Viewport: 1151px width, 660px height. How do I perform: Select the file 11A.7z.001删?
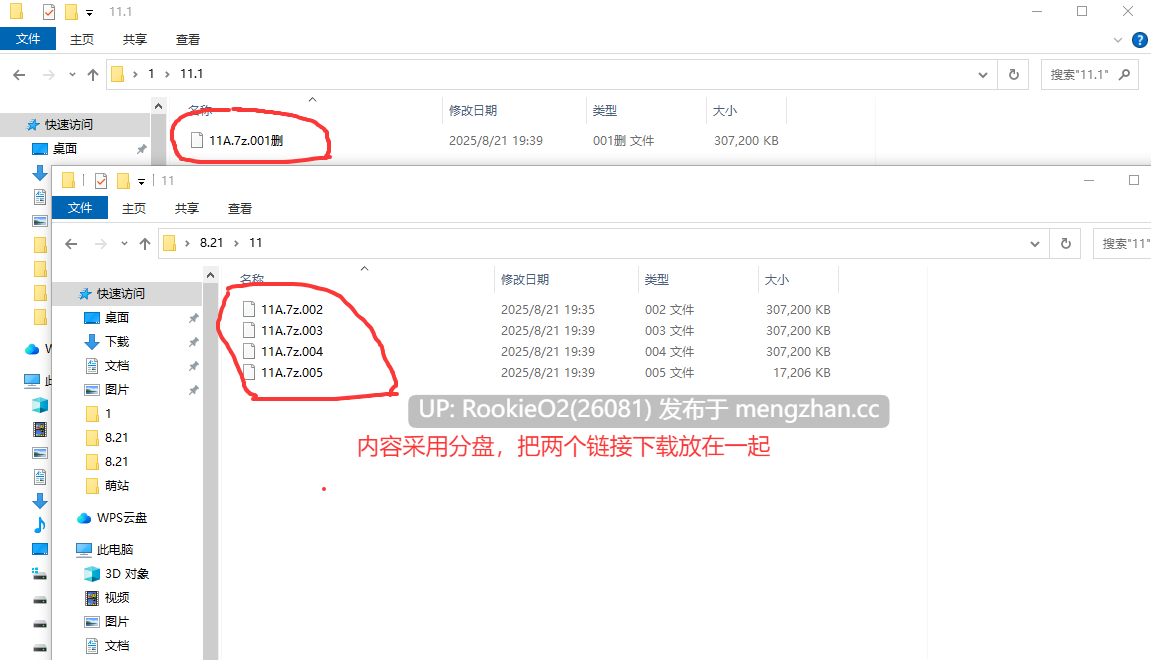tap(246, 140)
